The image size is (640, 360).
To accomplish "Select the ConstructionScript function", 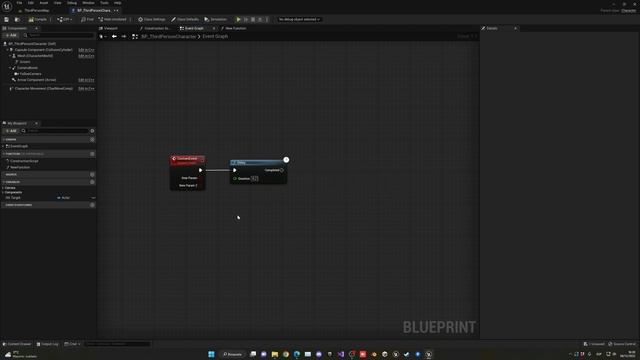I will 24,161.
